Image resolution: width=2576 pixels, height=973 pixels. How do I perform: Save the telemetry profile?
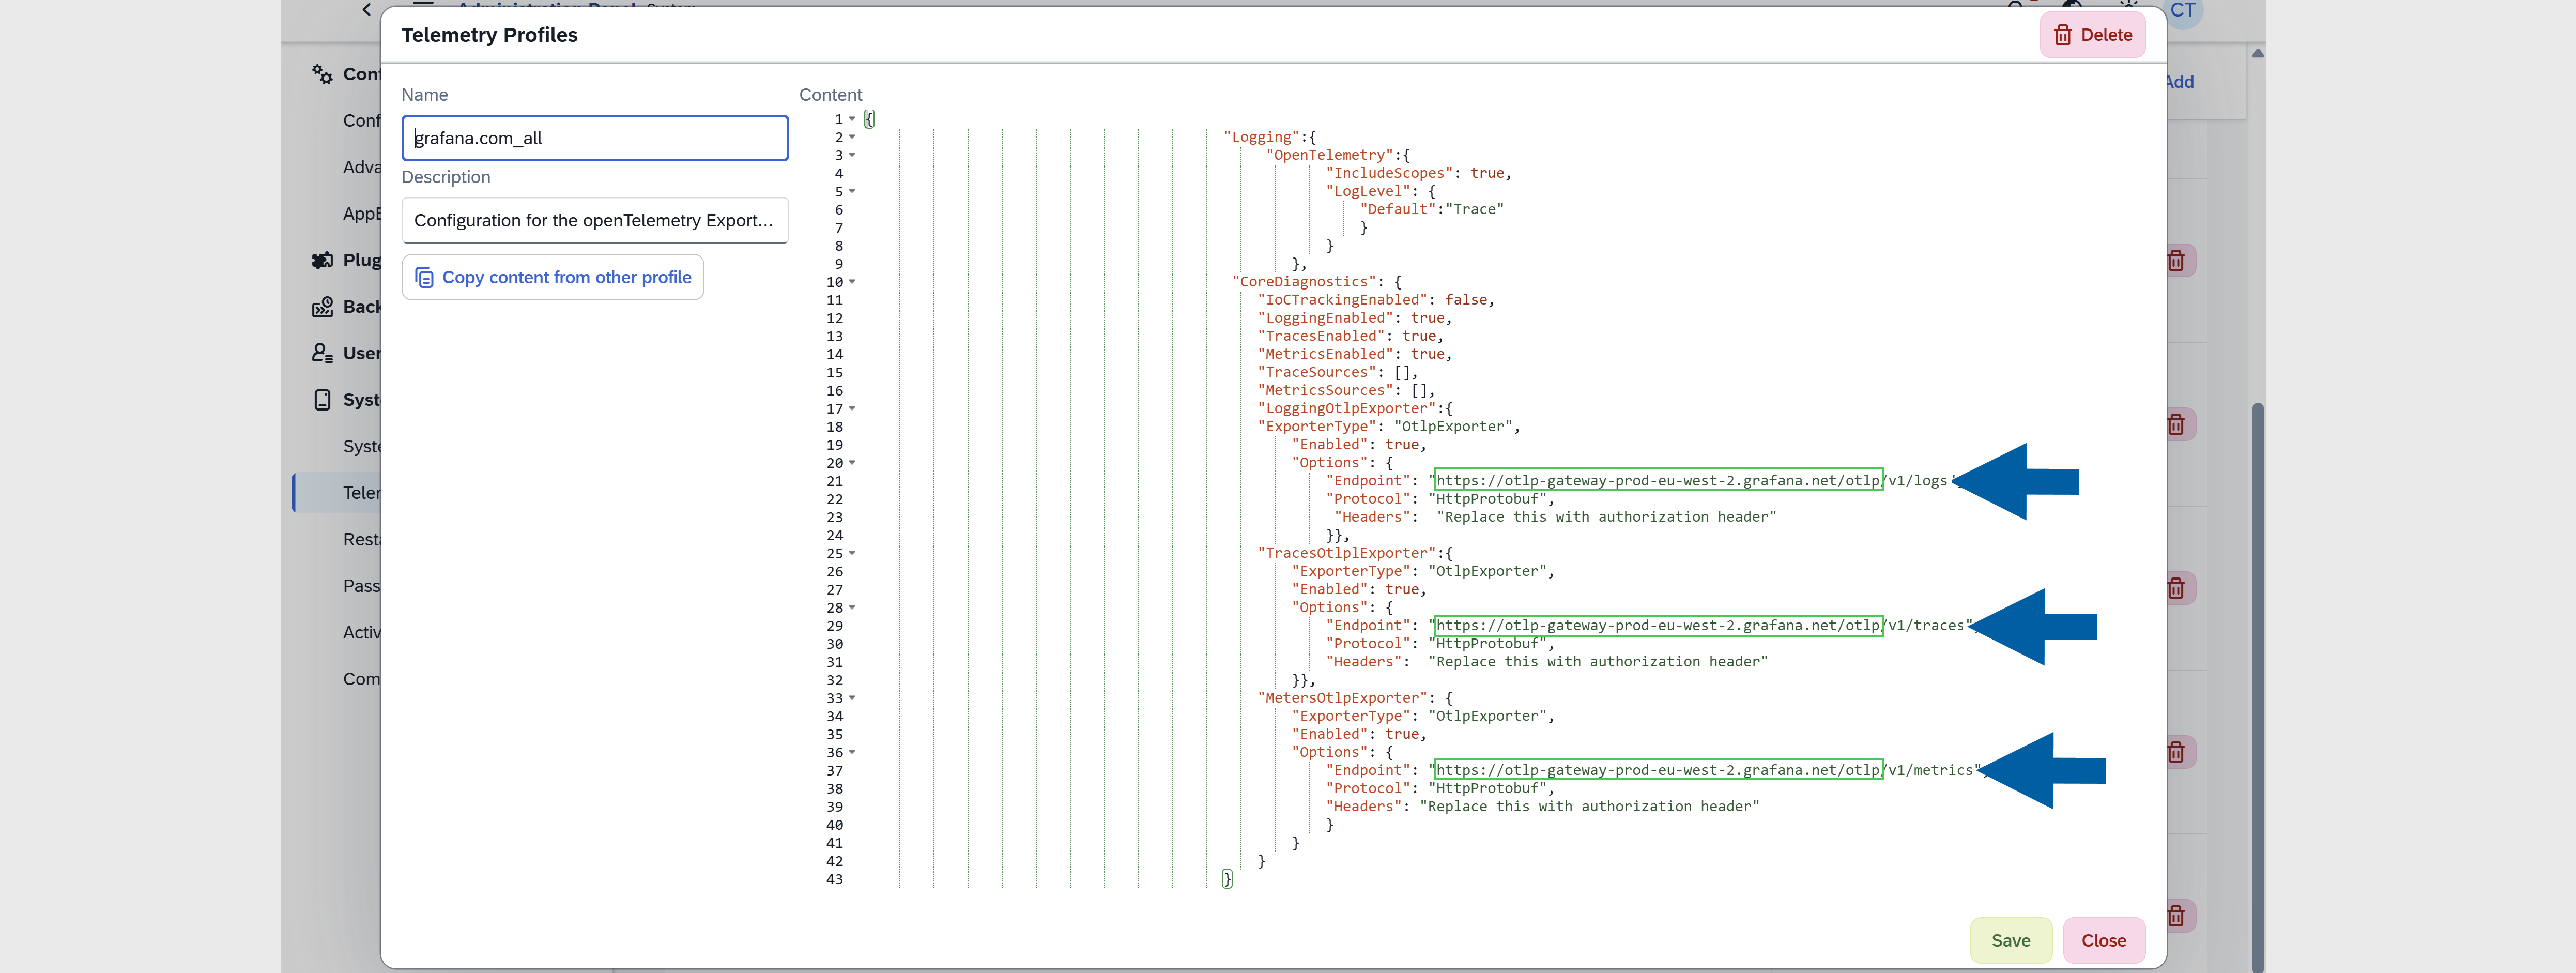pos(2010,940)
